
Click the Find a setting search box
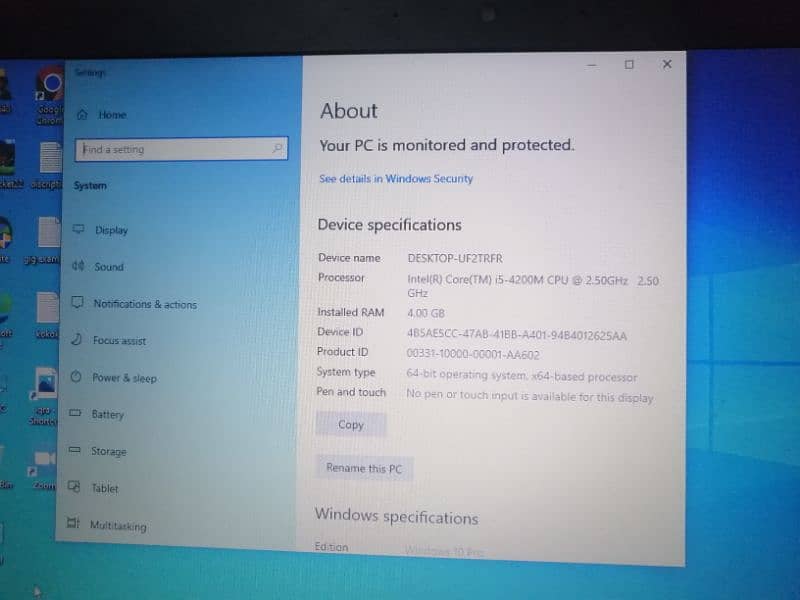[181, 149]
